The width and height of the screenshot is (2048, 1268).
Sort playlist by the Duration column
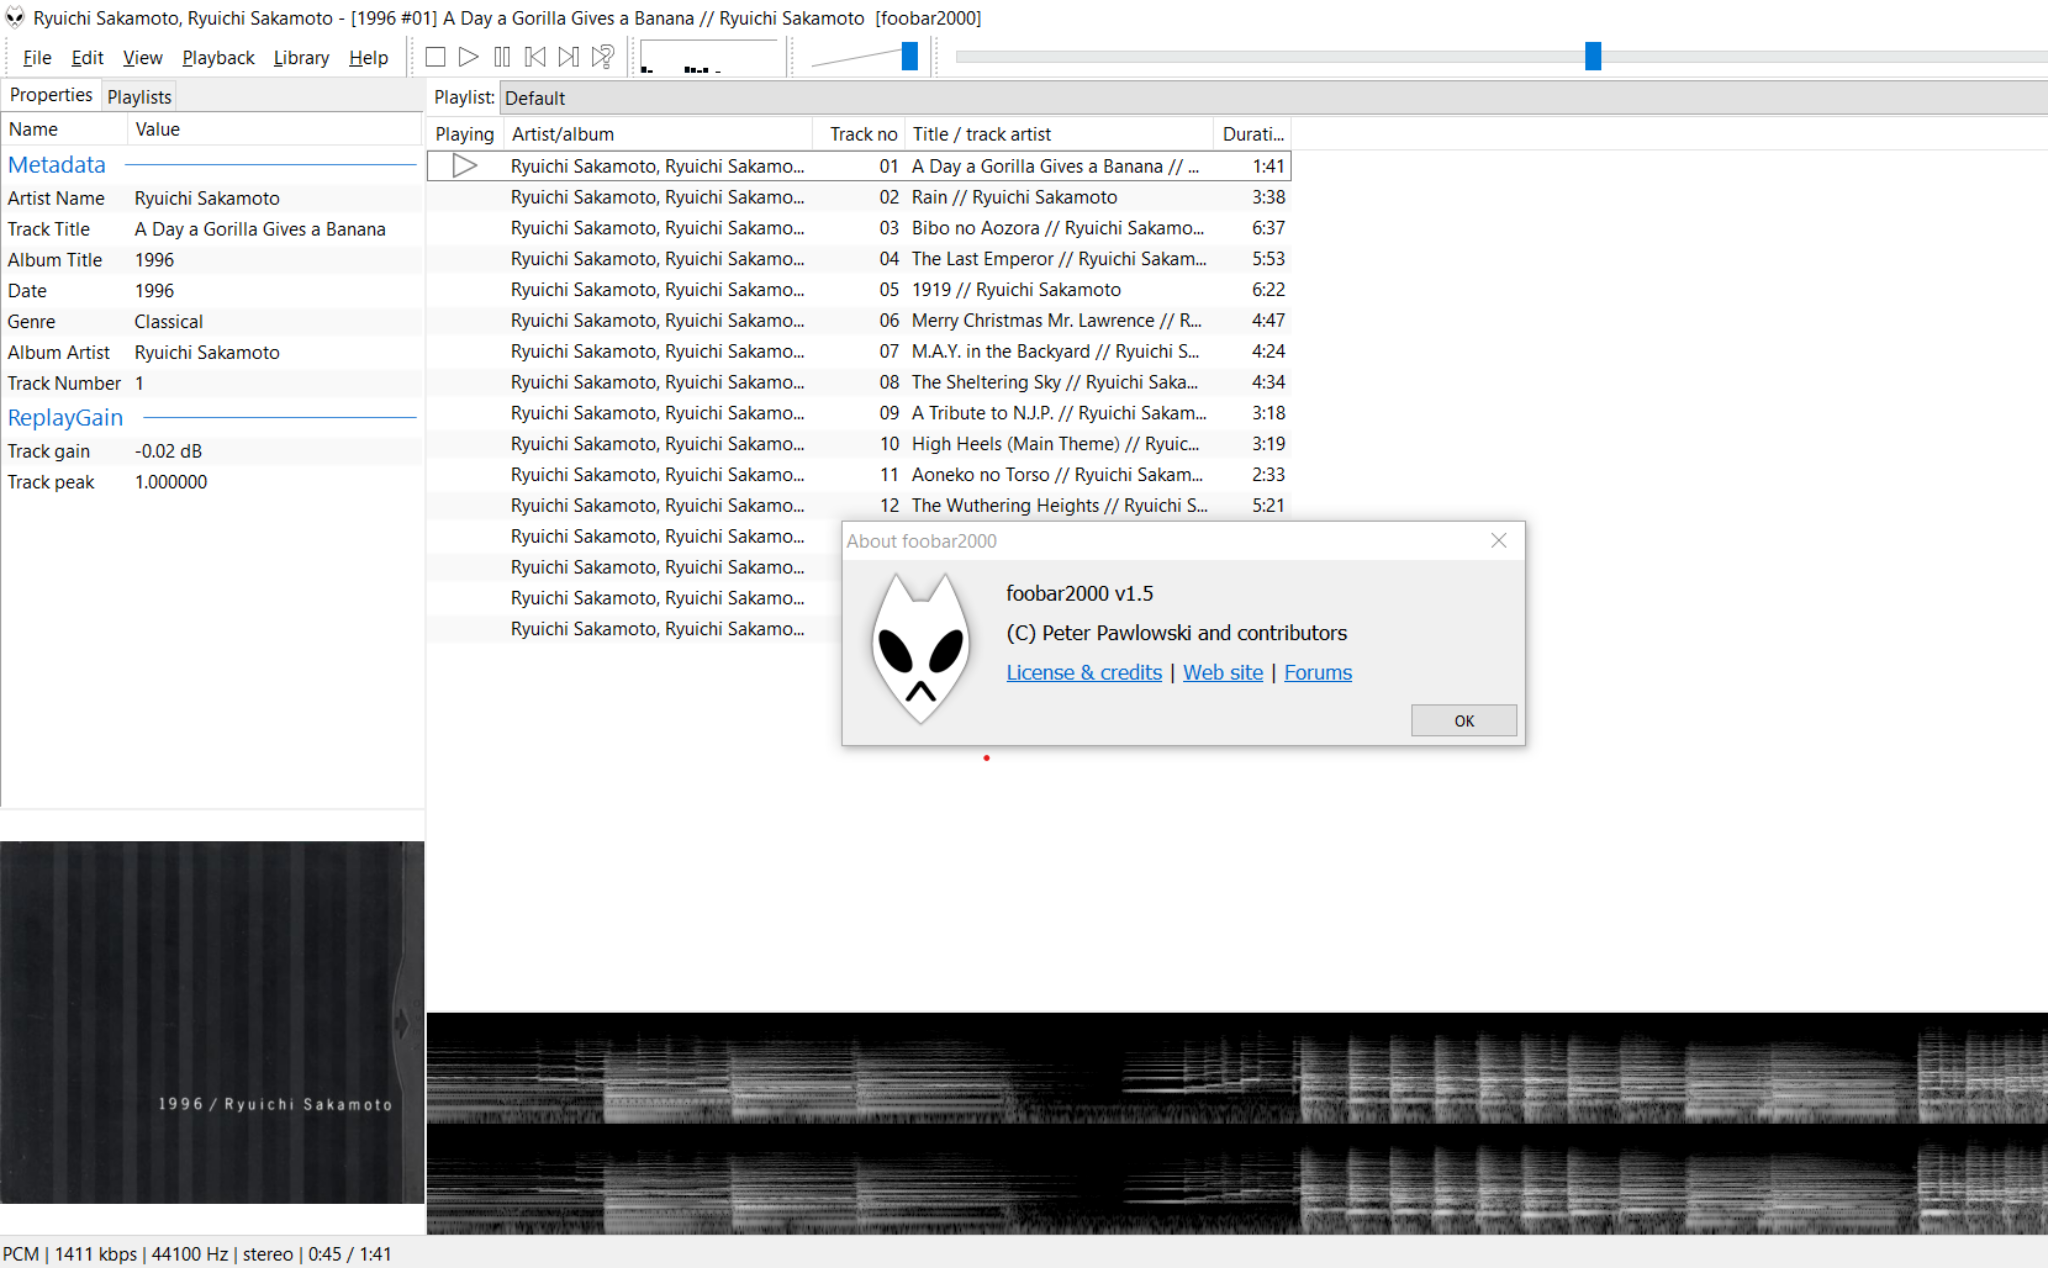1251,133
